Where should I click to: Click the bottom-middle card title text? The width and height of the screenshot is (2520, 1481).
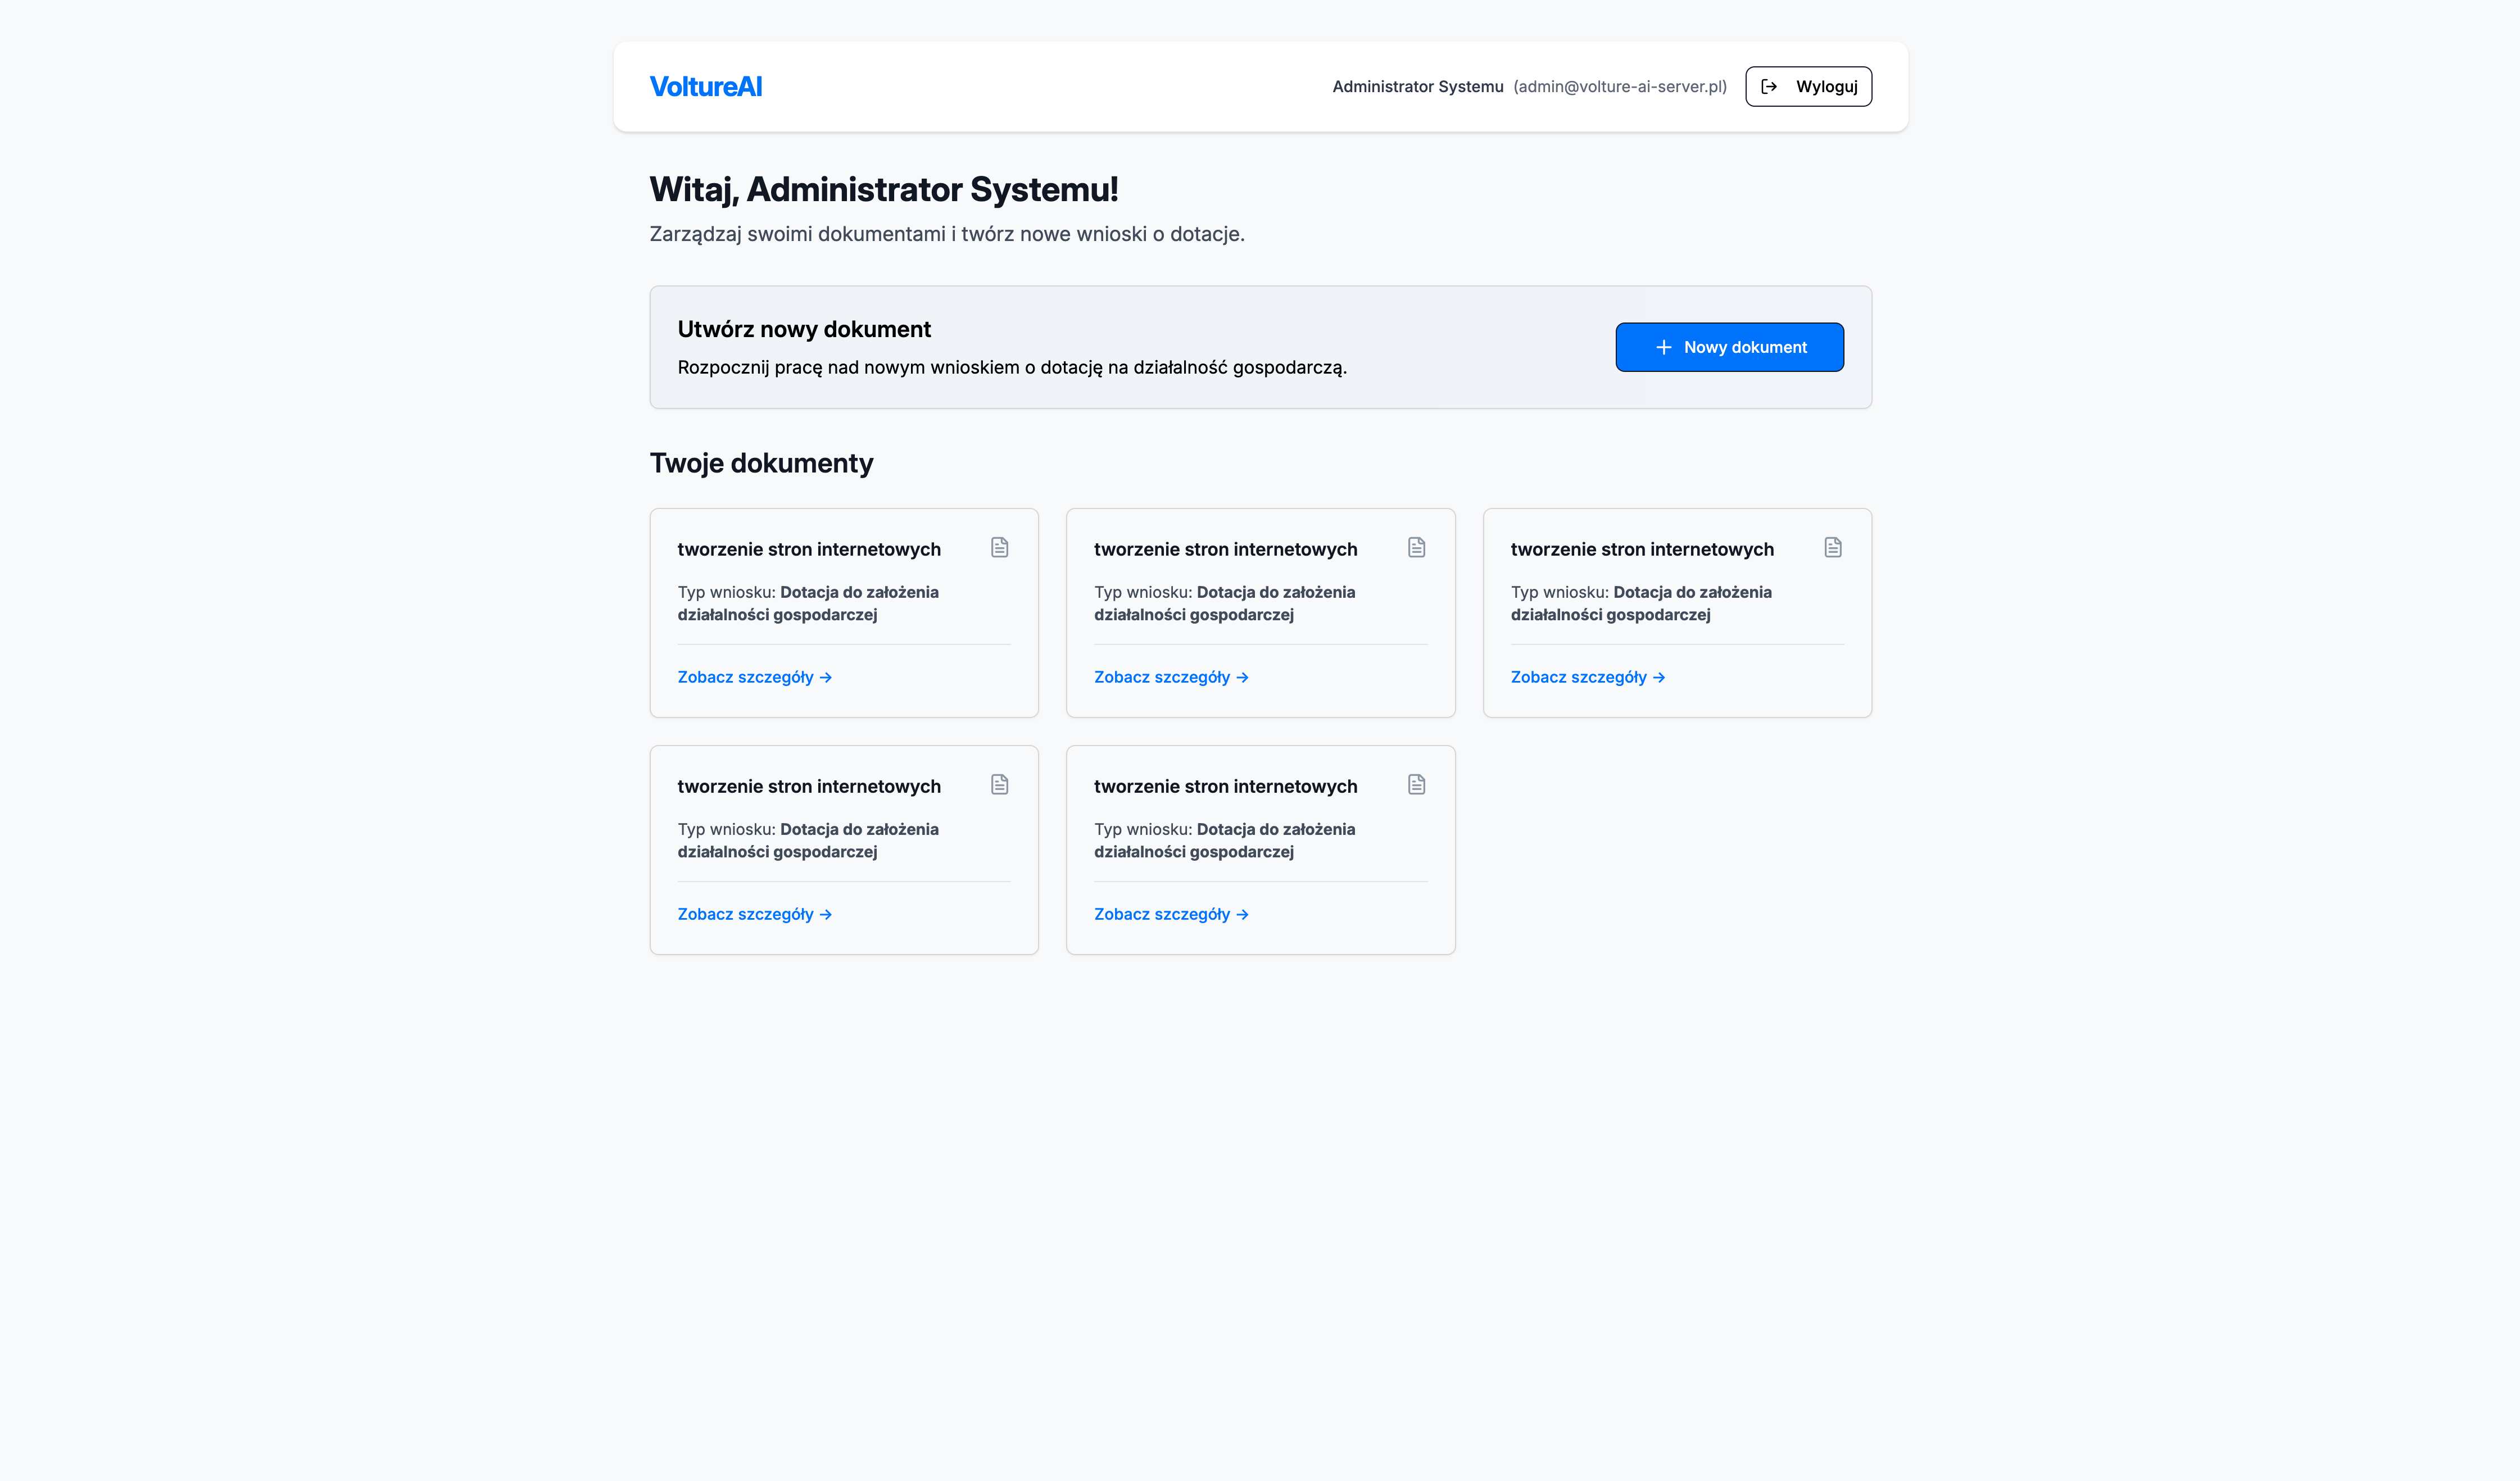(x=1225, y=786)
